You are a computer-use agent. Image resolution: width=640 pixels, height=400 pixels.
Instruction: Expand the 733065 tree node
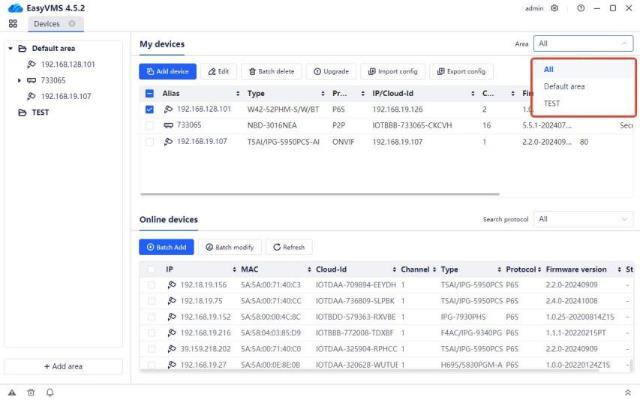coord(19,80)
